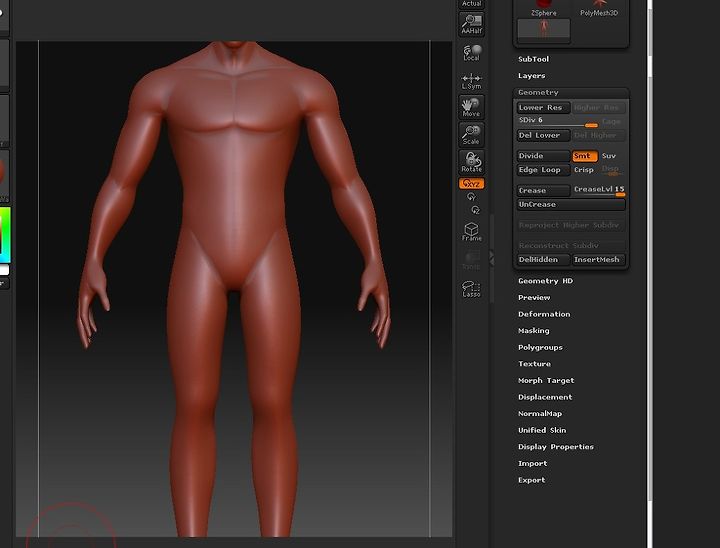Toggle the AAHalf view icon
720x548 pixels.
(x=471, y=24)
